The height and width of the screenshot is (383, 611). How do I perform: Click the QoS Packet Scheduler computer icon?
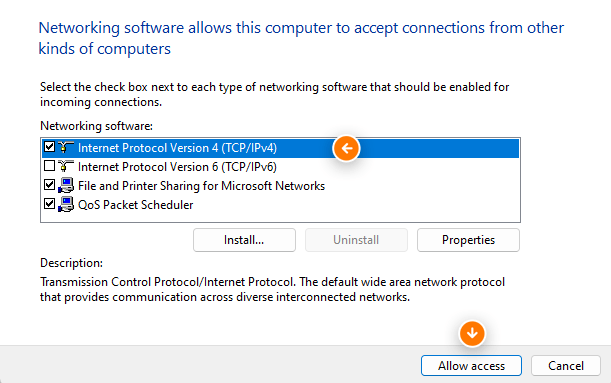point(66,205)
